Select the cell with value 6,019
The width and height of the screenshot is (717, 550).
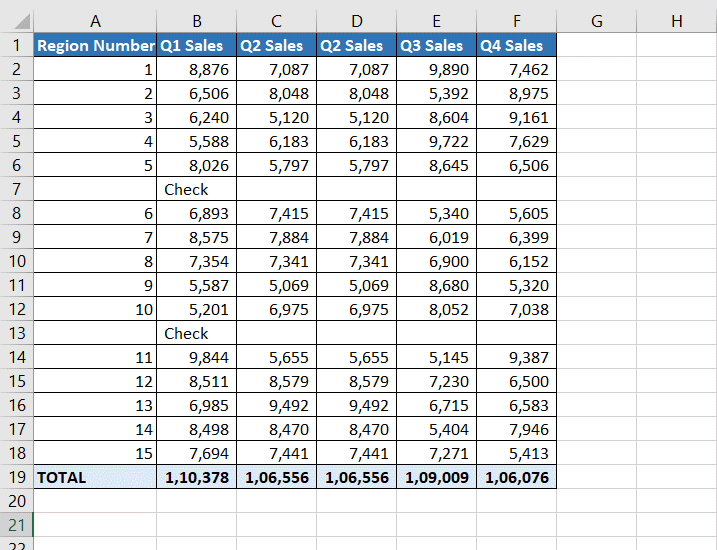(x=437, y=237)
